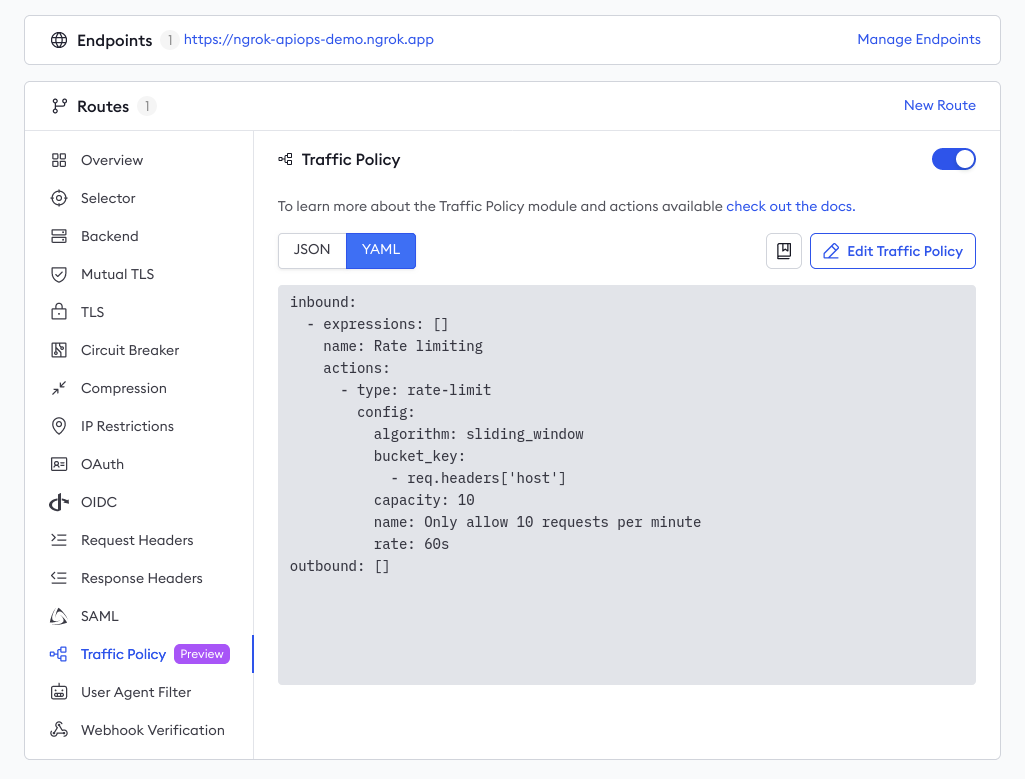This screenshot has height=779, width=1025.
Task: Open the Webhook Verification section
Action: [152, 730]
